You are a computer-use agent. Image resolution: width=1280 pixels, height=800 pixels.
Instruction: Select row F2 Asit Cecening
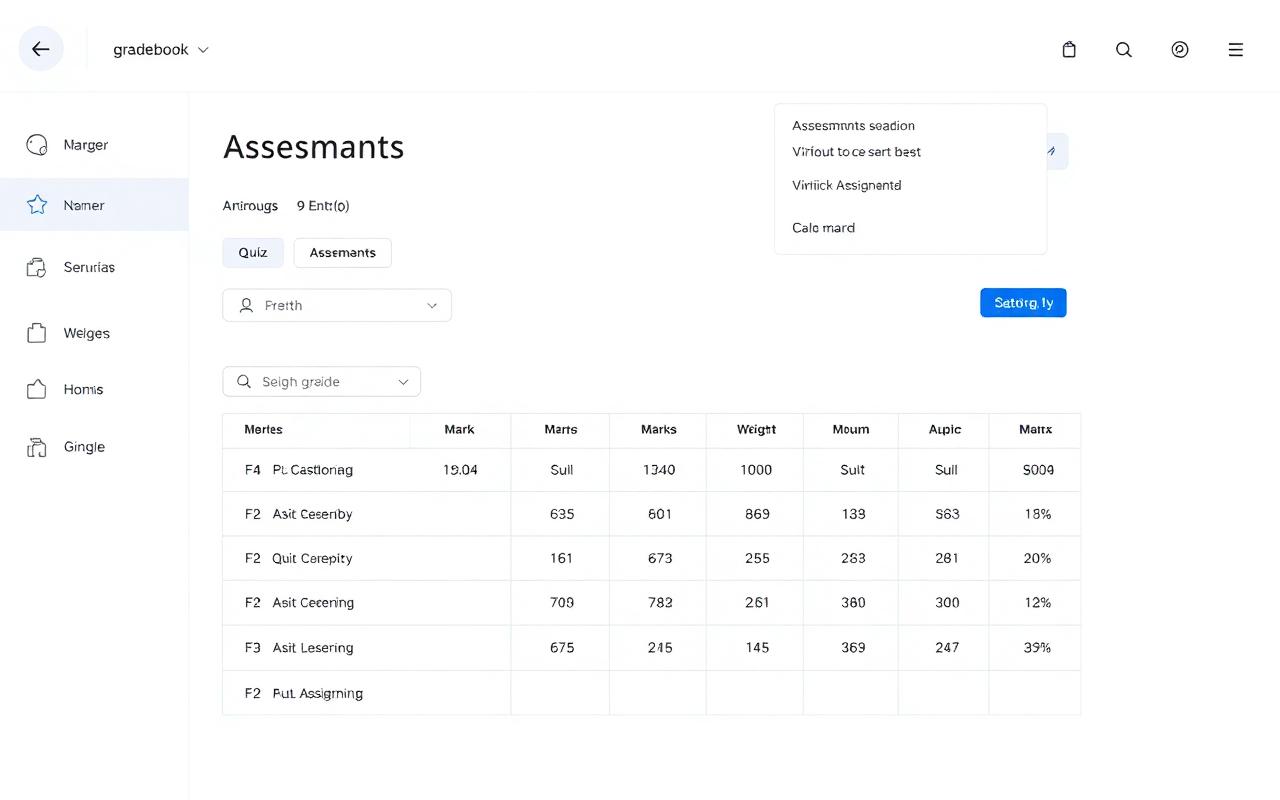pyautogui.click(x=651, y=603)
